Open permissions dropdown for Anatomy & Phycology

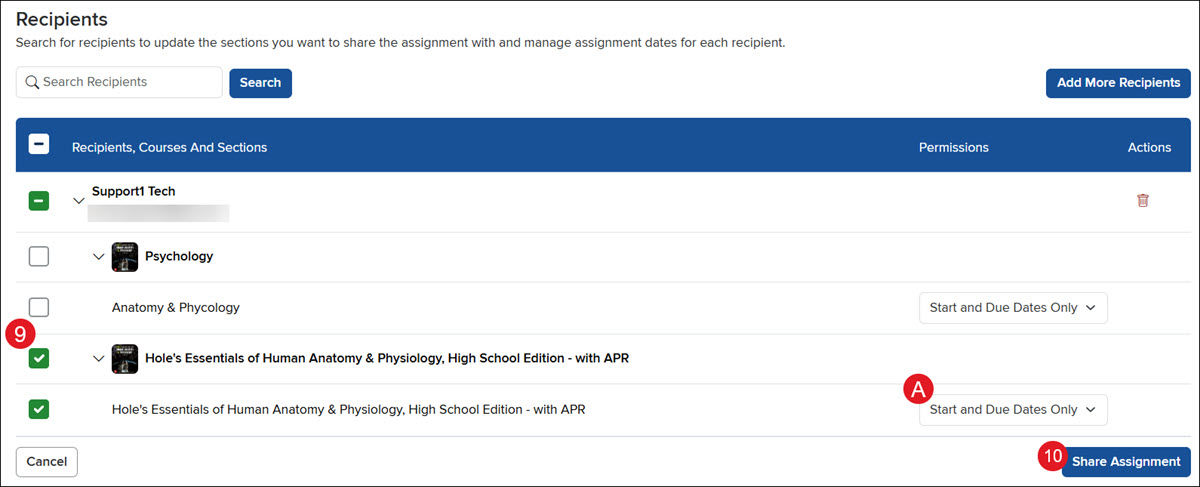pyautogui.click(x=1013, y=308)
